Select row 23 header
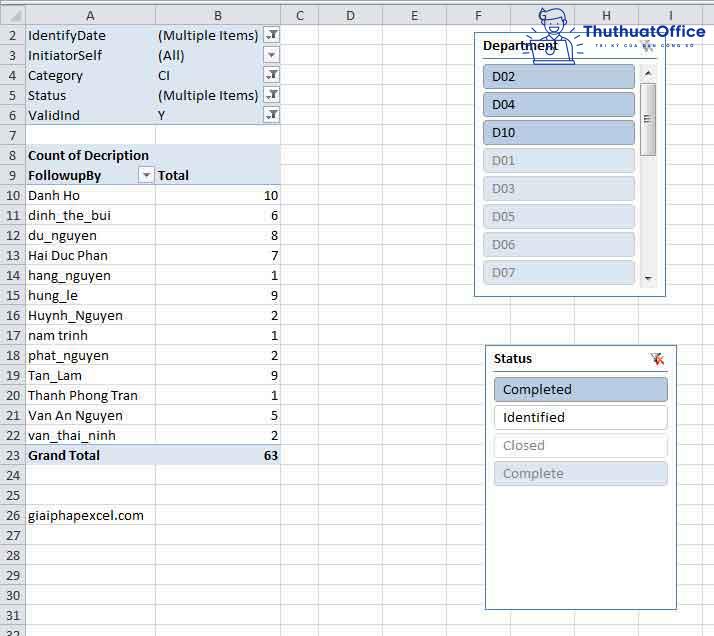Image resolution: width=714 pixels, height=636 pixels. (x=13, y=455)
